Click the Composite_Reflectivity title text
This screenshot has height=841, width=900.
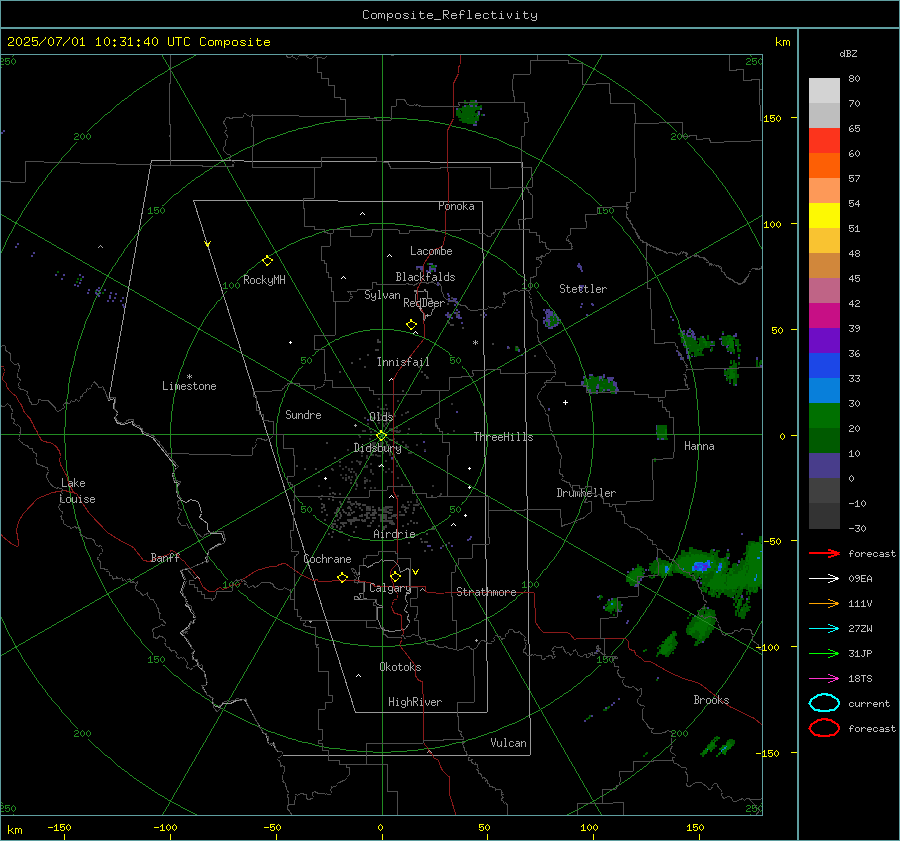point(449,15)
